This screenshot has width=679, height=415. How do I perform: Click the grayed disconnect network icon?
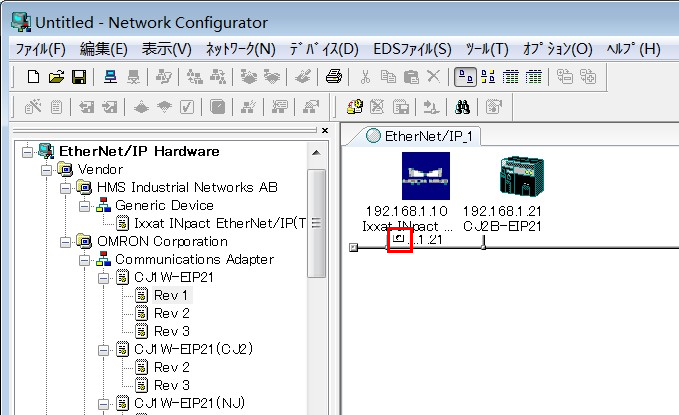[133, 77]
